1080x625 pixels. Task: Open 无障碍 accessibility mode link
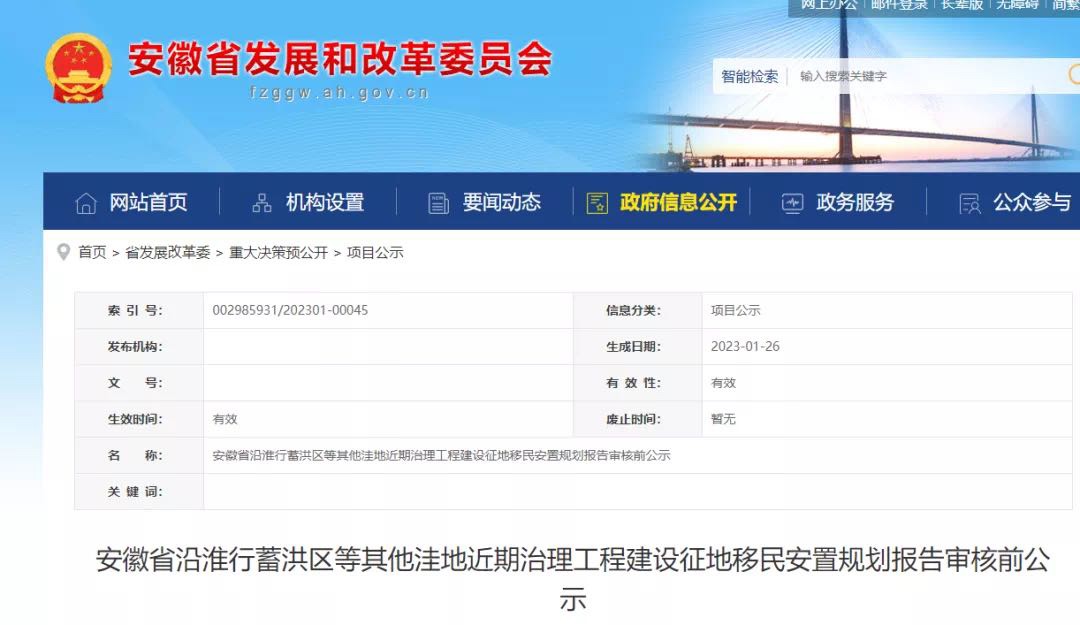[1018, 5]
